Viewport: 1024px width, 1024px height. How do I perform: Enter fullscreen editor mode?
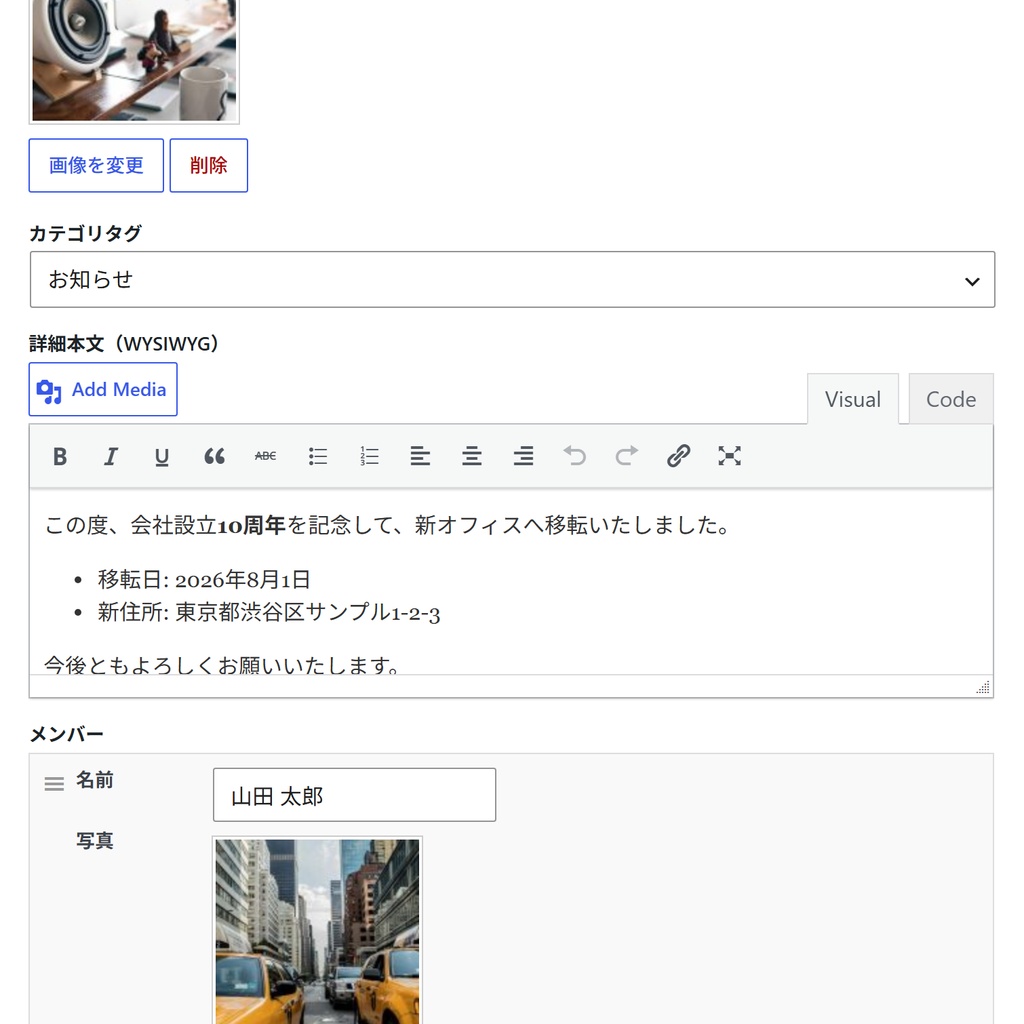click(729, 456)
